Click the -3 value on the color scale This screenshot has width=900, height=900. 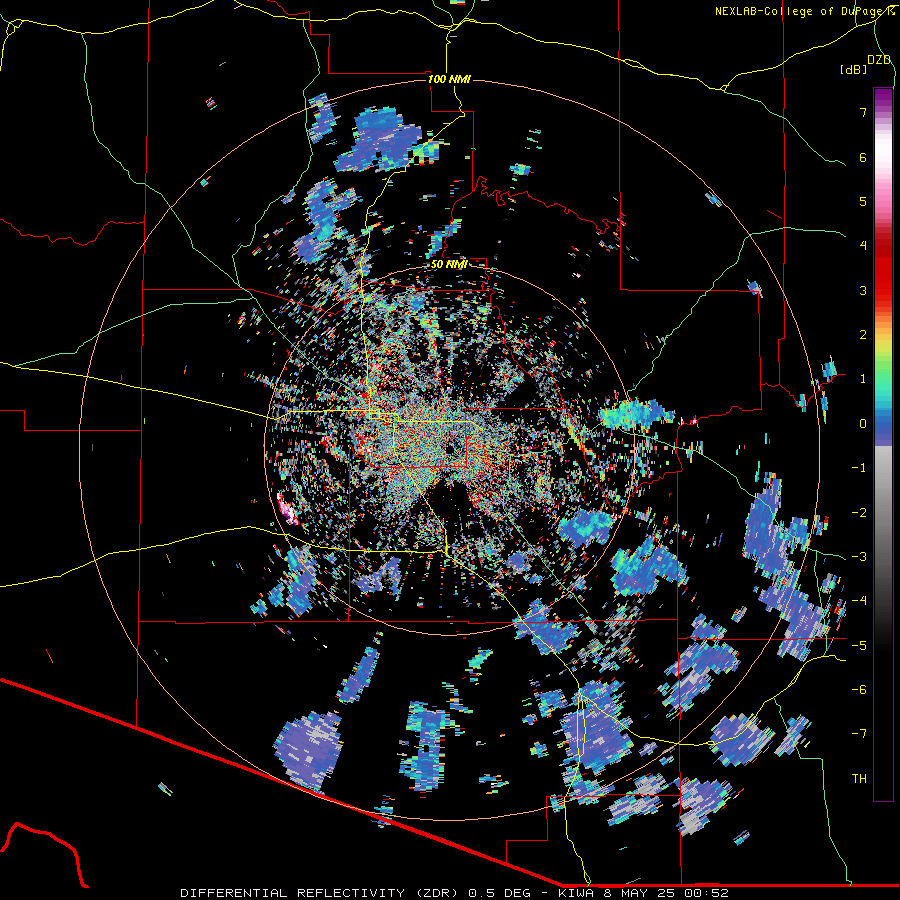pyautogui.click(x=859, y=557)
